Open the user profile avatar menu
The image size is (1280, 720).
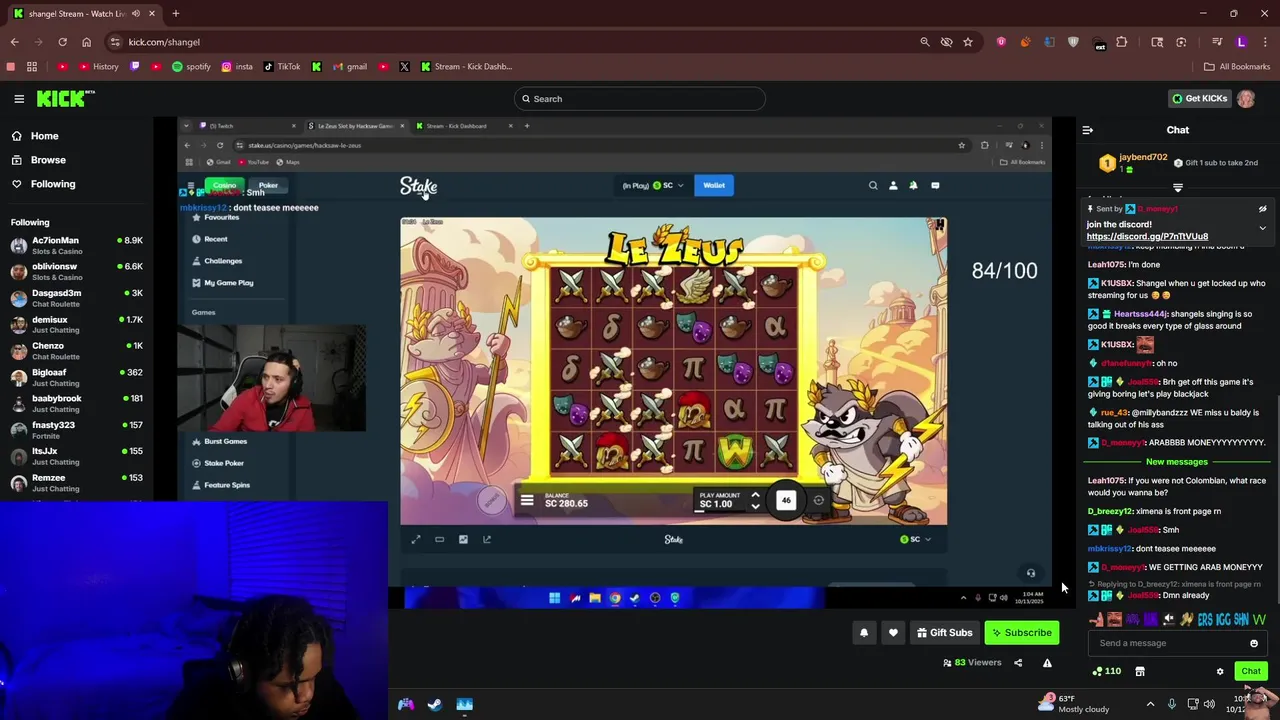[1246, 99]
